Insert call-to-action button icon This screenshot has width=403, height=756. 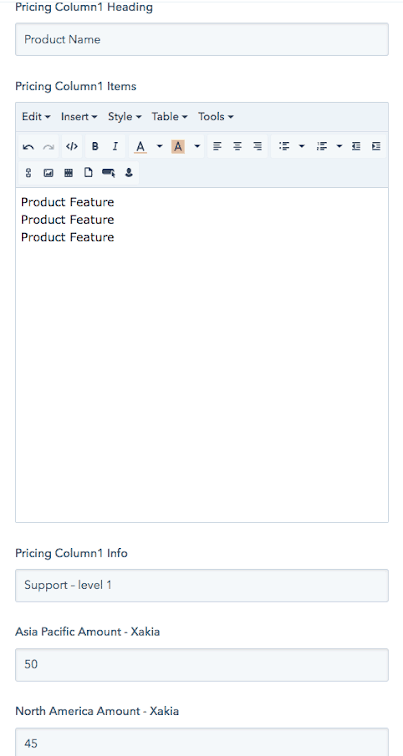pos(108,173)
